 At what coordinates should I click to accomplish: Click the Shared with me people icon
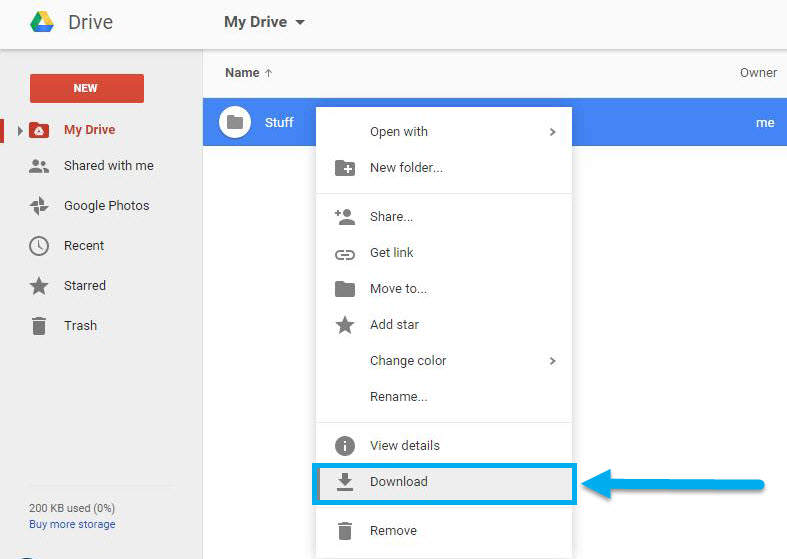pos(39,166)
